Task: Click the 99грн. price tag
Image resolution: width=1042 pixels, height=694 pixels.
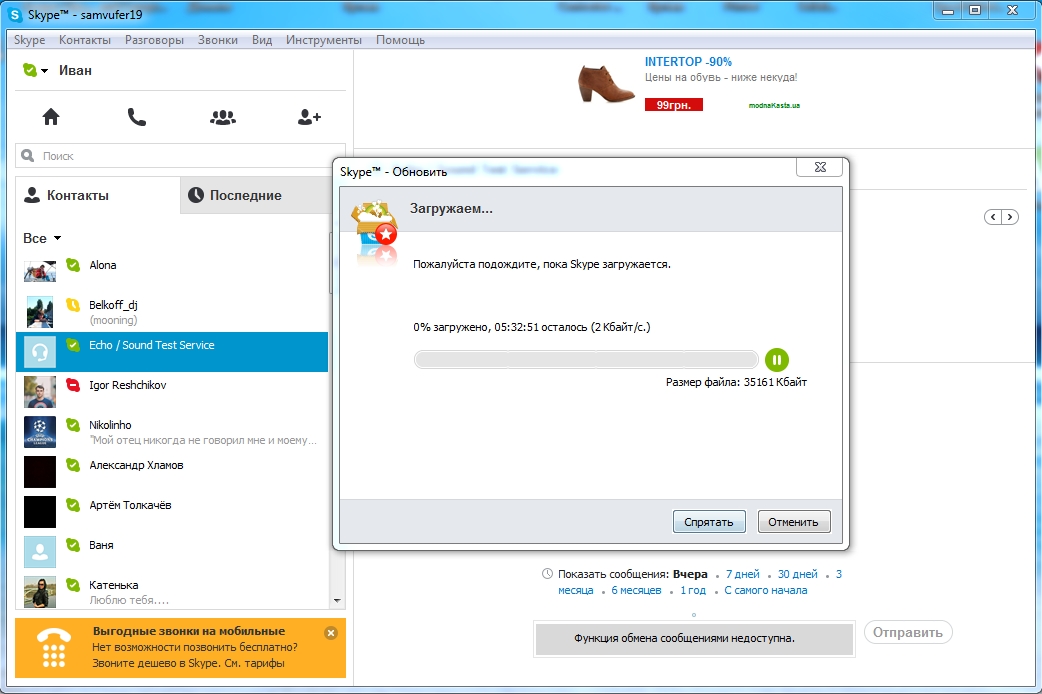Action: (673, 105)
